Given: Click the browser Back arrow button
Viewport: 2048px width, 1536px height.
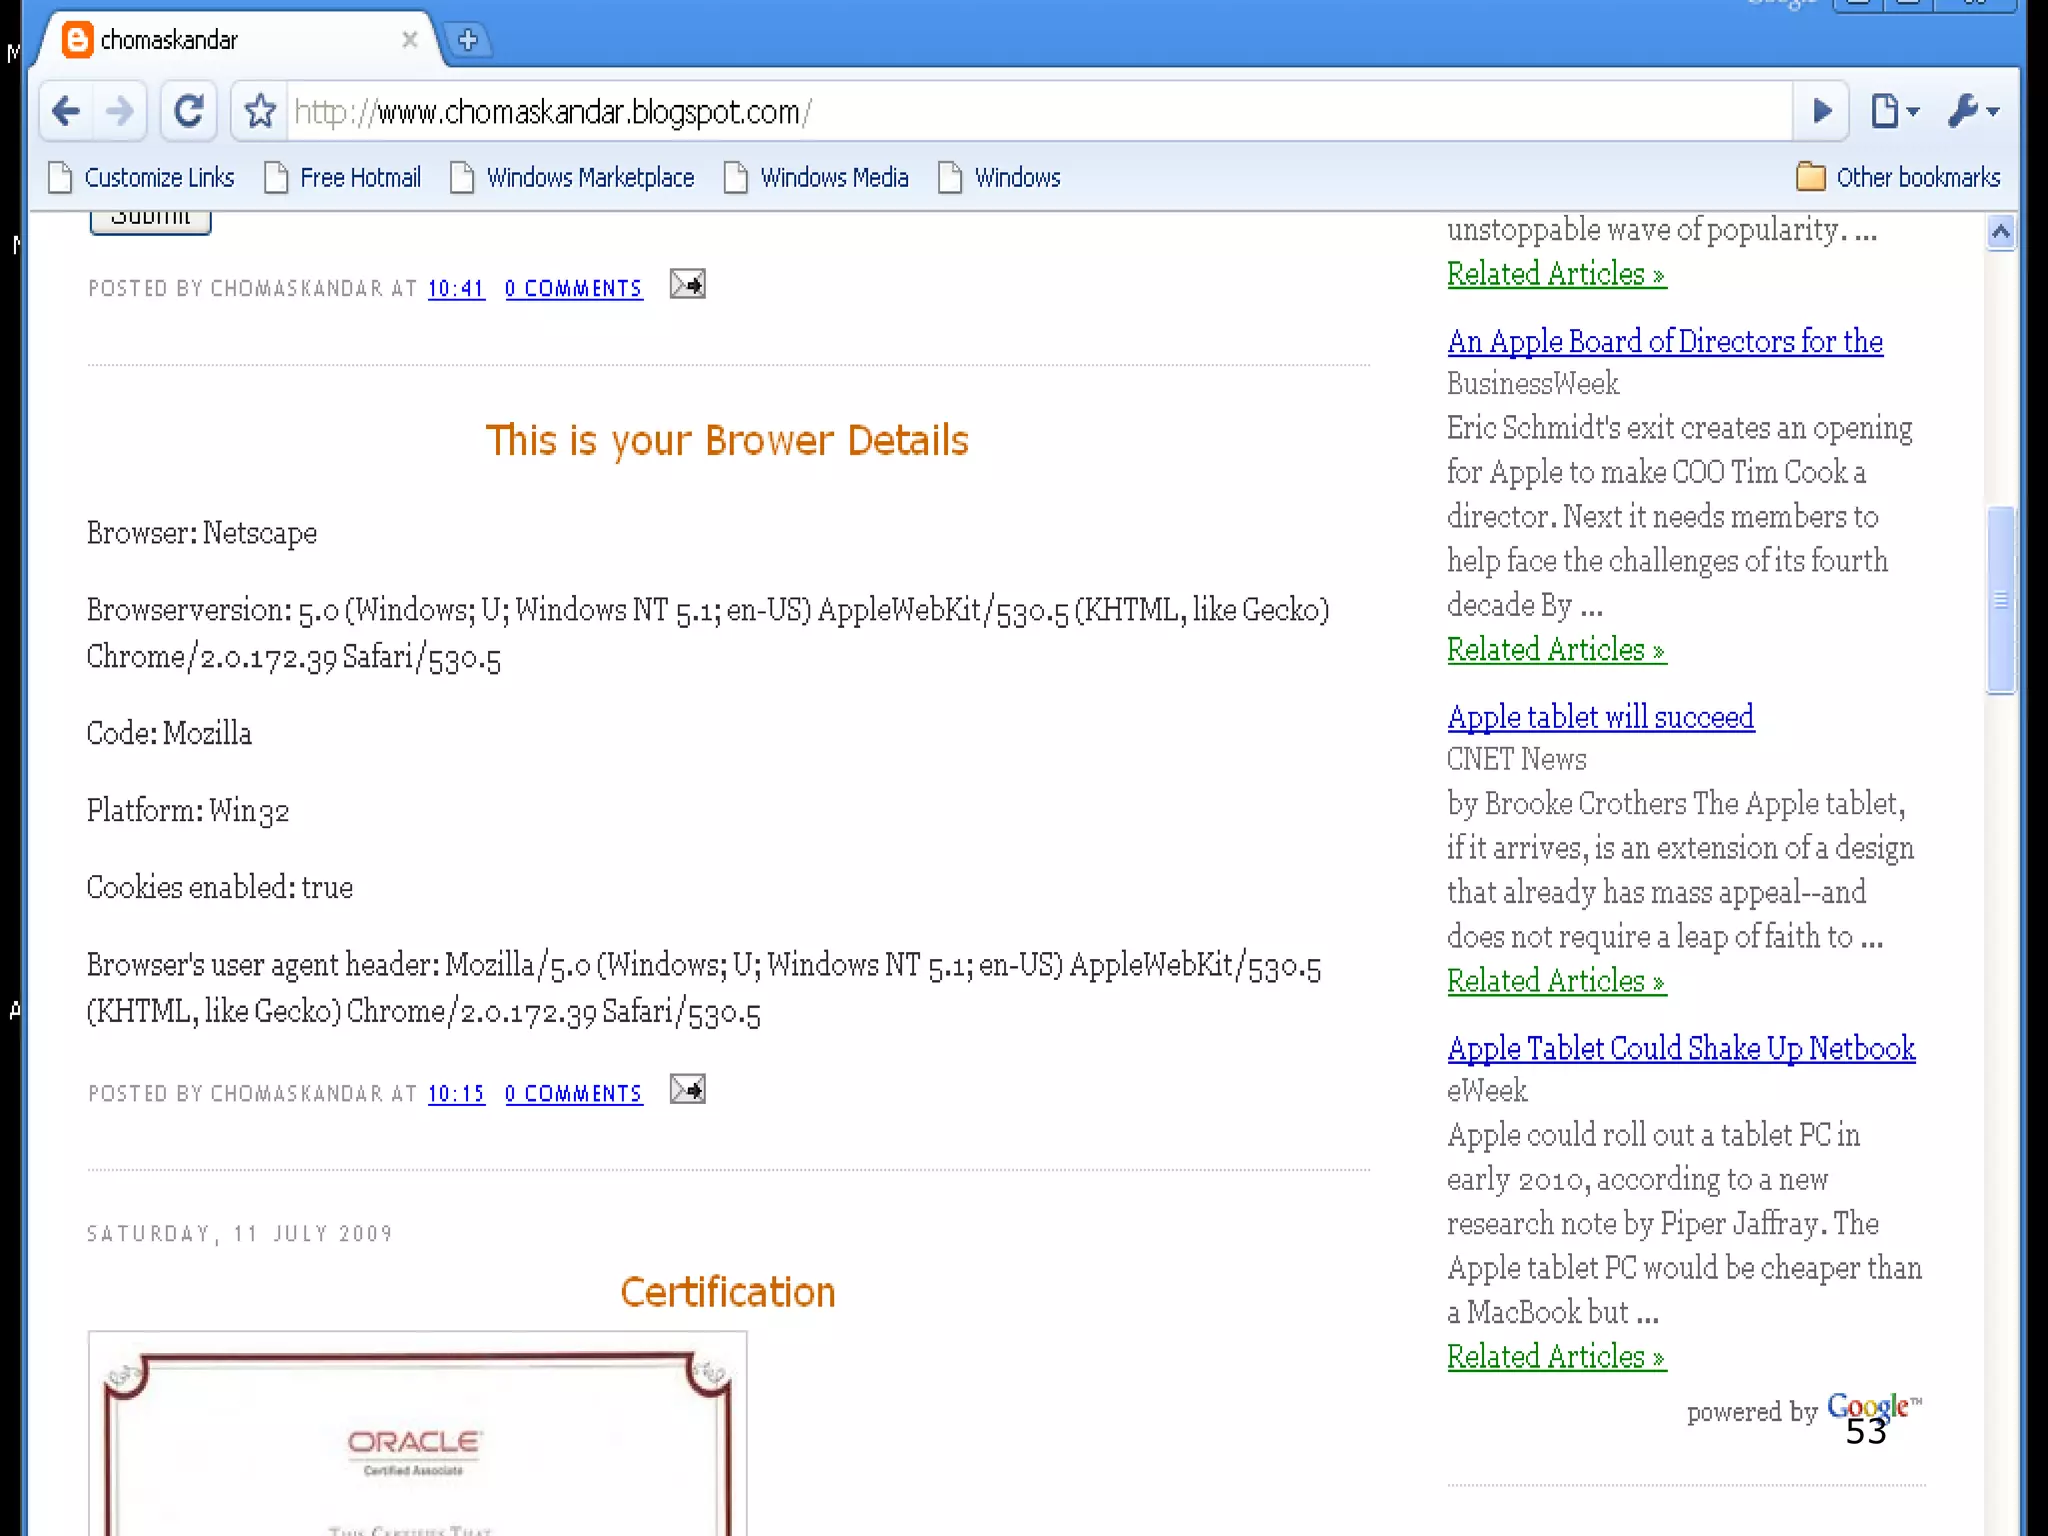Looking at the screenshot, I should [66, 111].
